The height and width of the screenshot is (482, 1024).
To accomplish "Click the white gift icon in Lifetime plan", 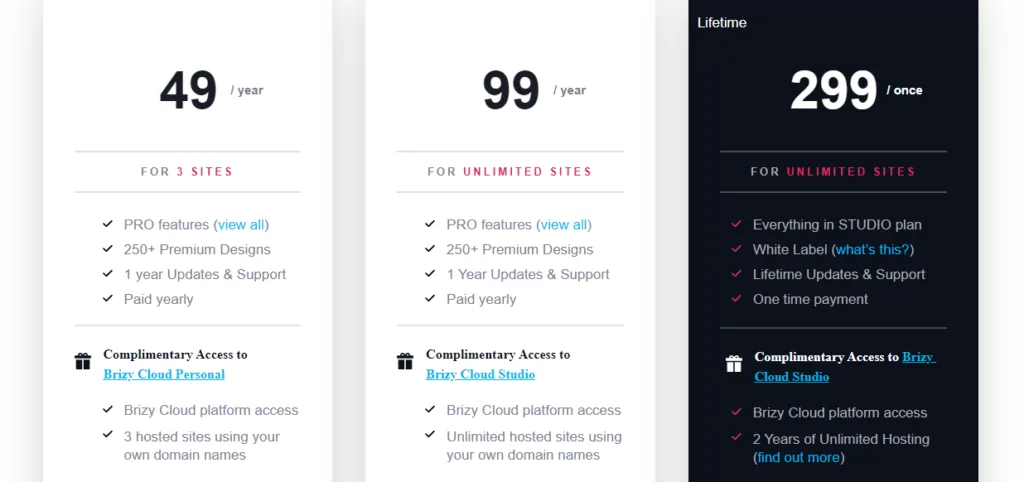I will point(733,364).
